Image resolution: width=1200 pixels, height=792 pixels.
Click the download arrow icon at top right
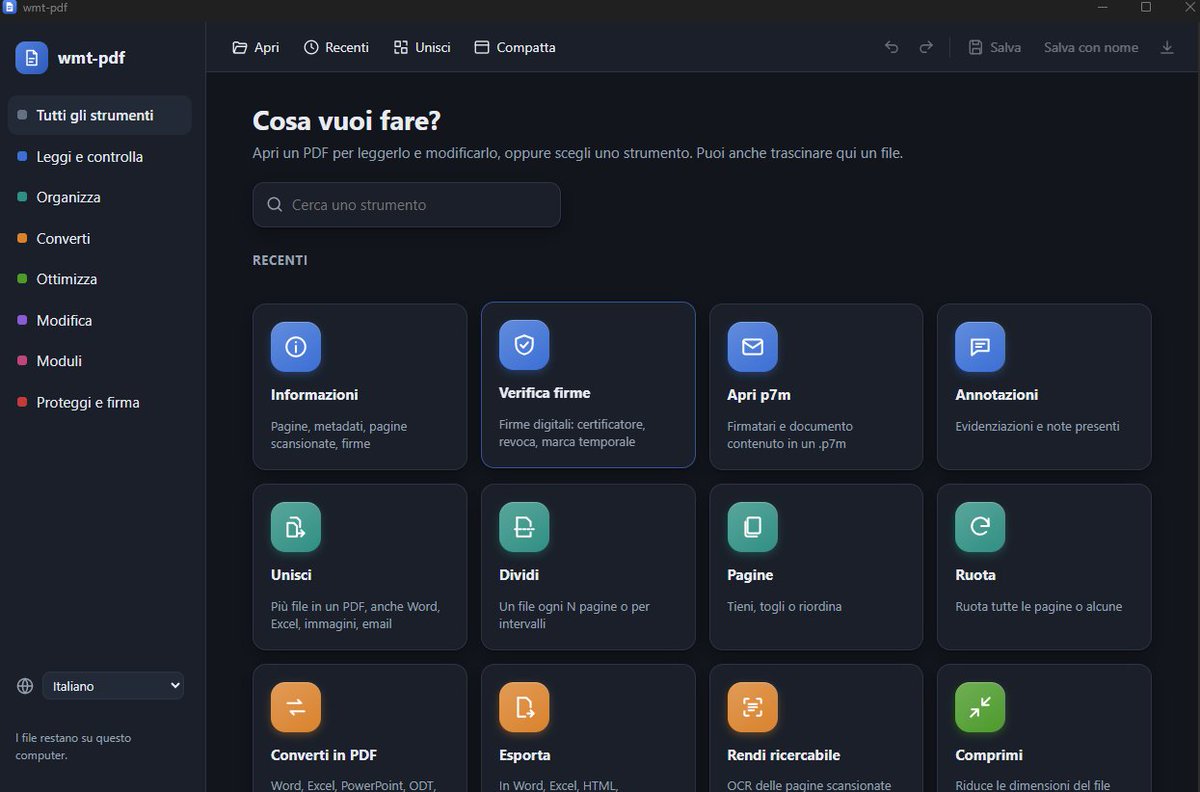1167,47
